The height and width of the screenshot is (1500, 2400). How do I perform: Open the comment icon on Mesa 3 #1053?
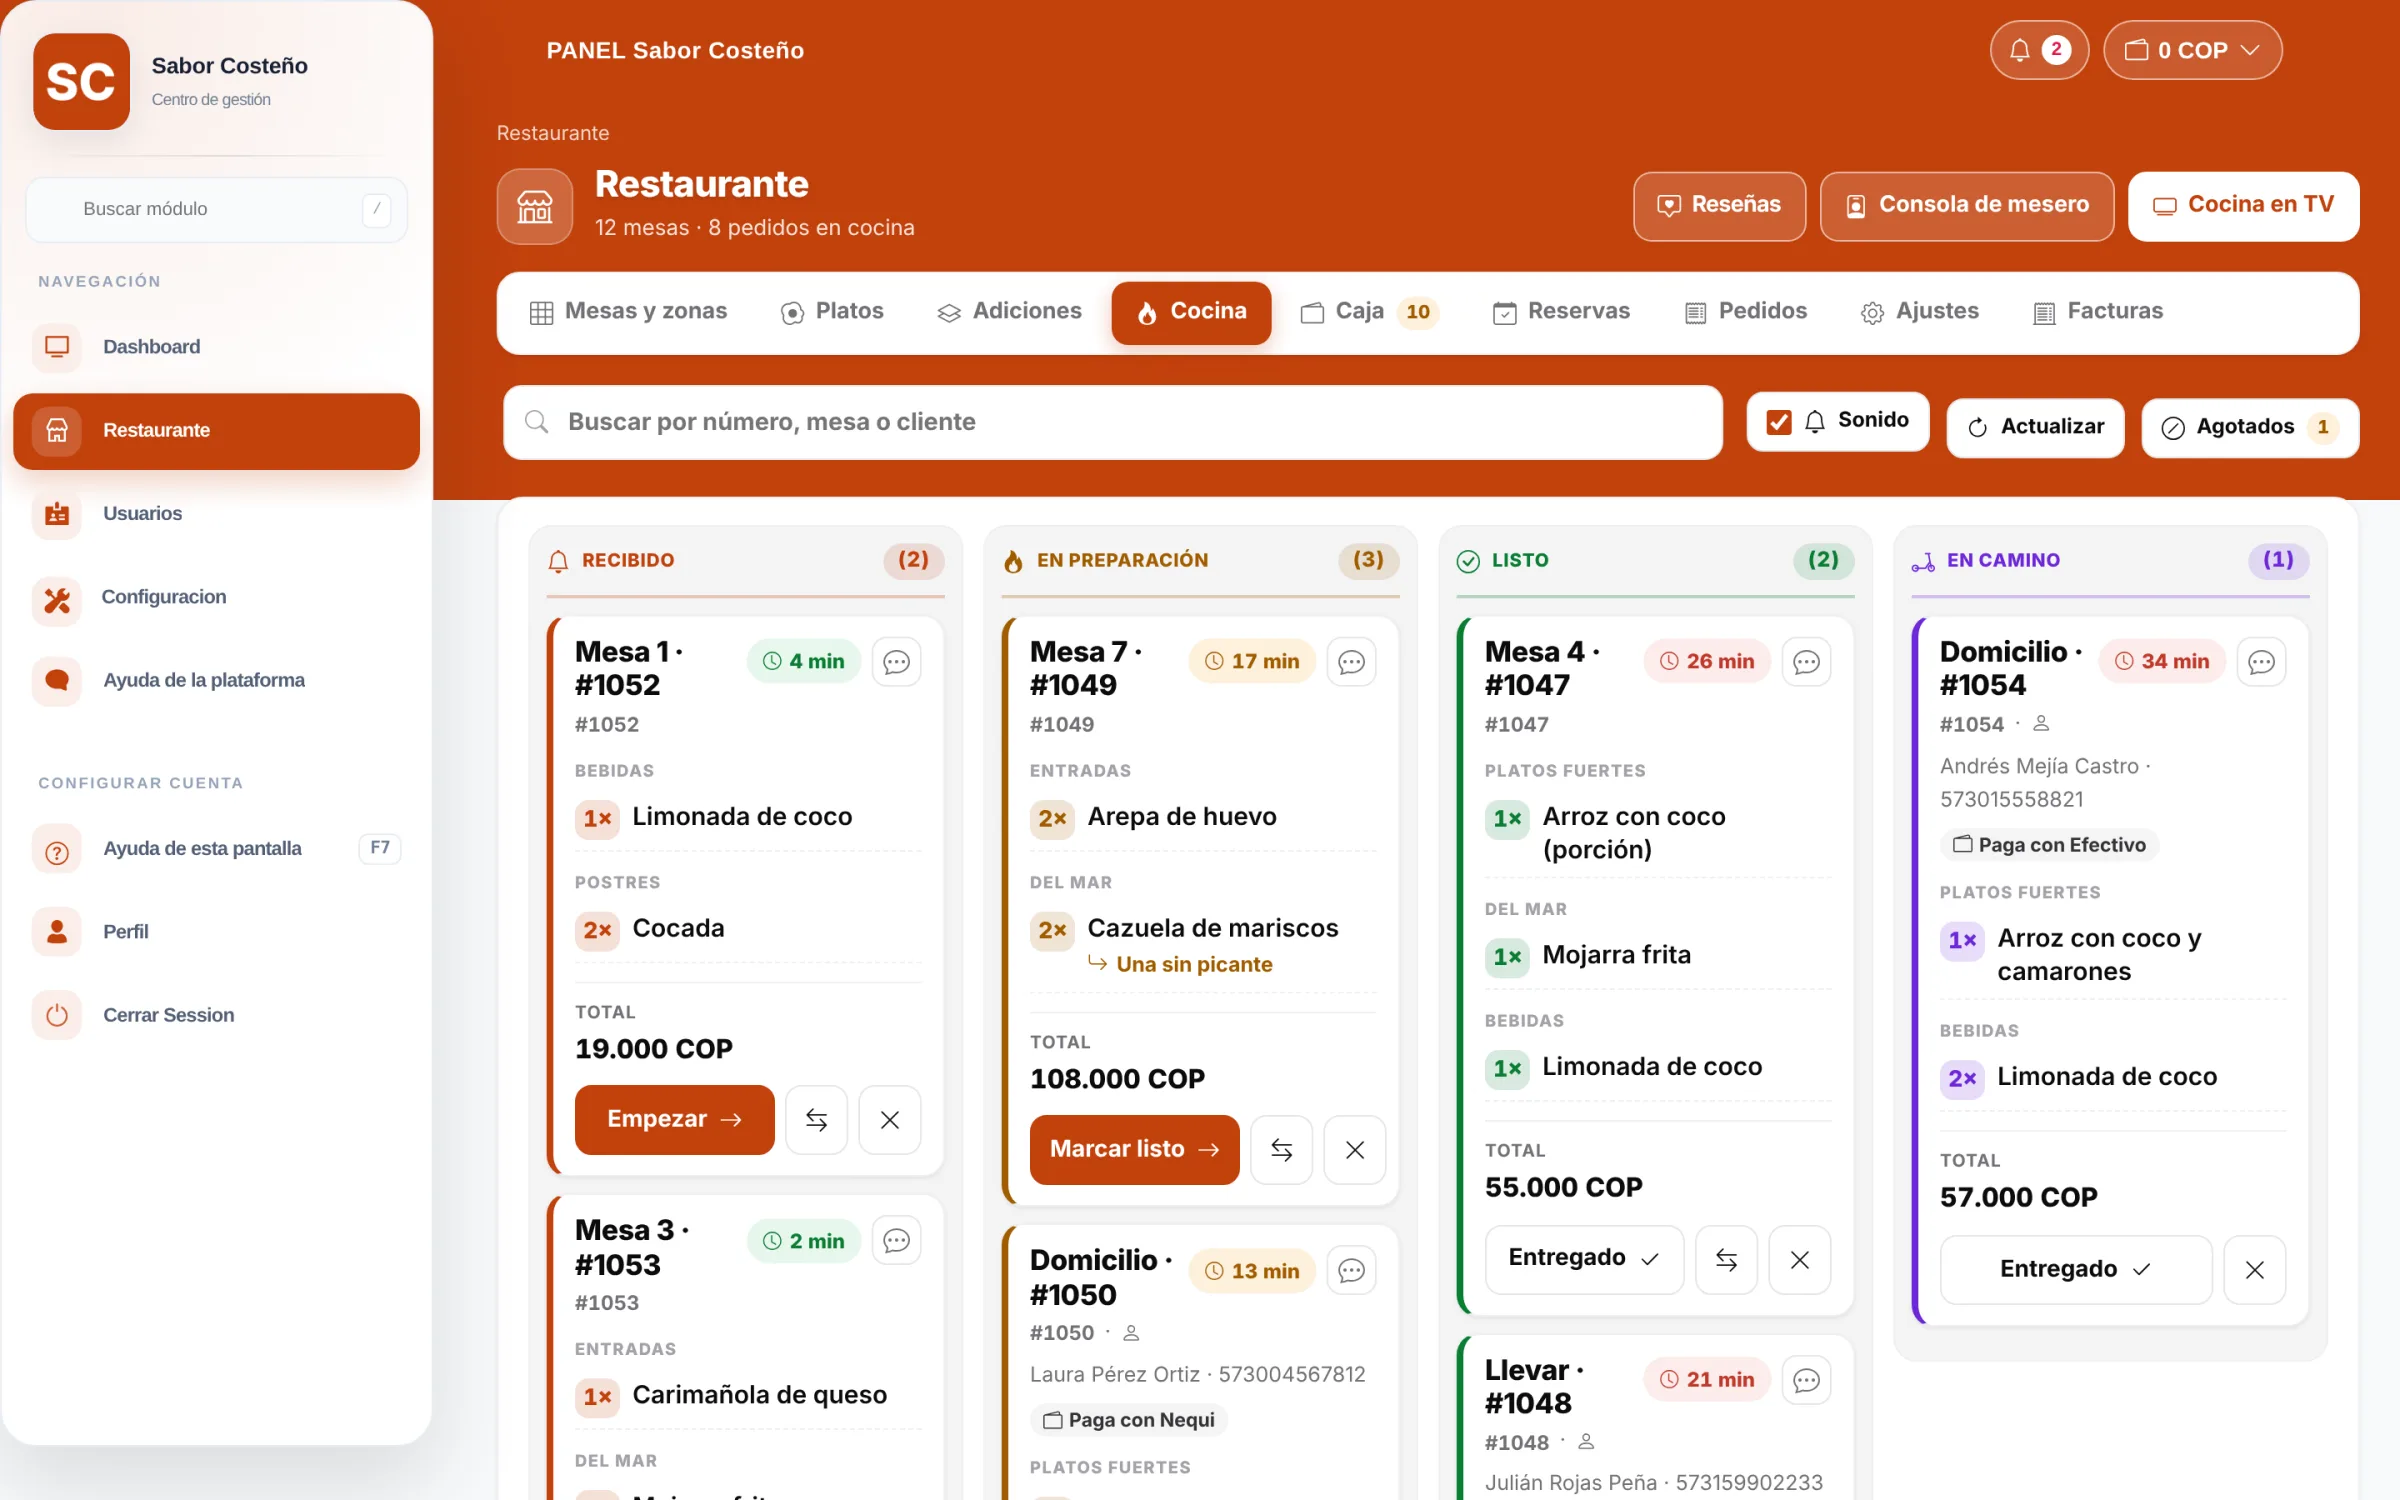(896, 1240)
